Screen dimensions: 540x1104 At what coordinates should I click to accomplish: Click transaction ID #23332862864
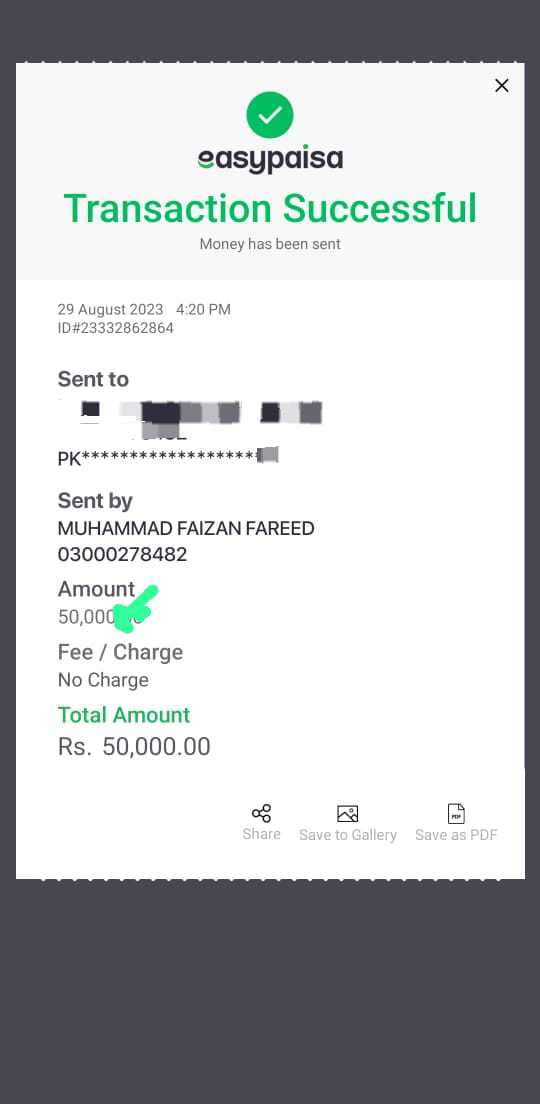pos(115,328)
